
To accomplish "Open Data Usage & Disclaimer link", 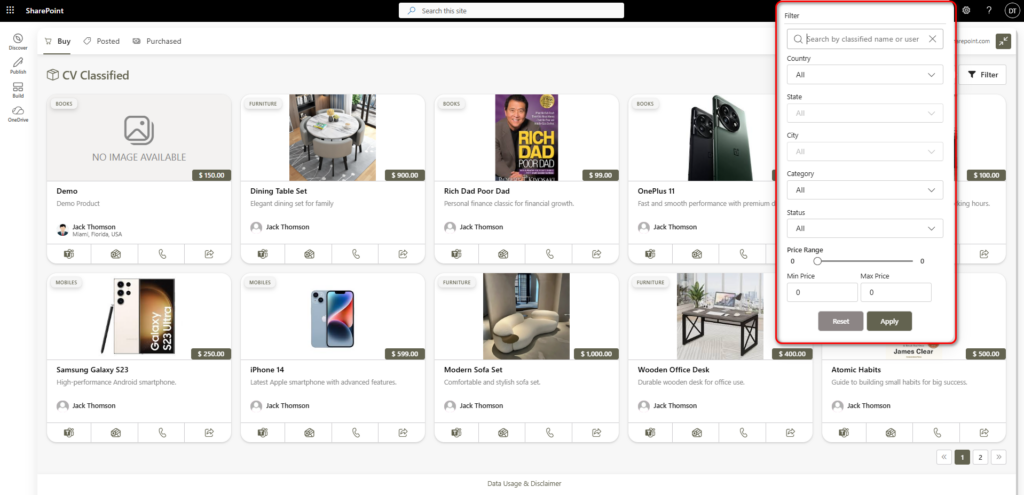I will pyautogui.click(x=524, y=484).
